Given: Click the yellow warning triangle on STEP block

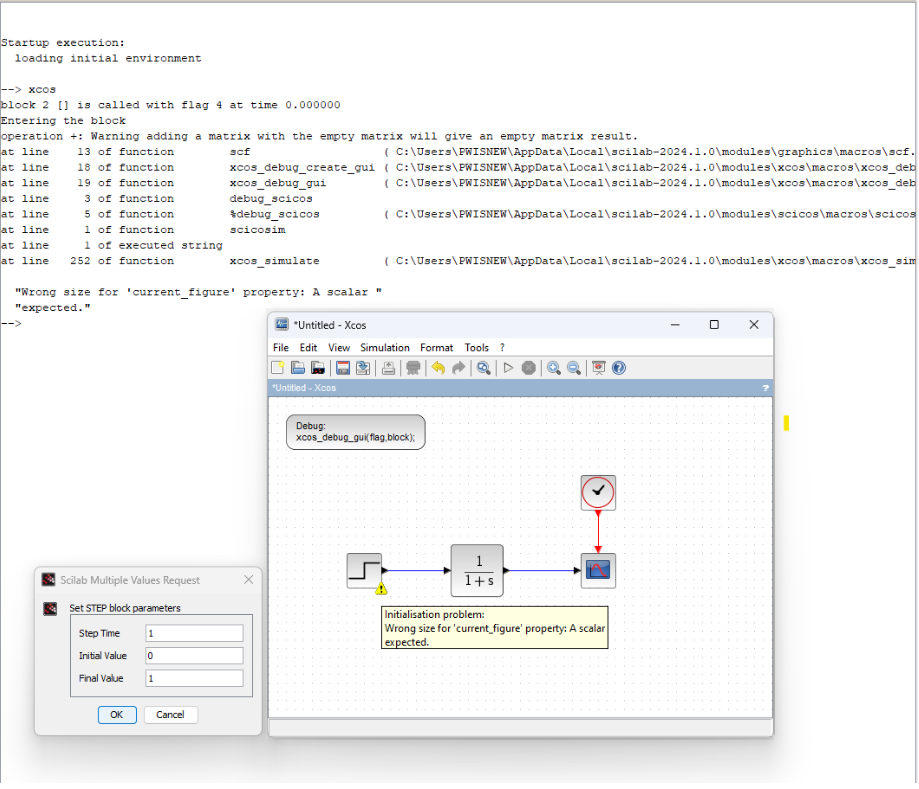Looking at the screenshot, I should point(381,589).
